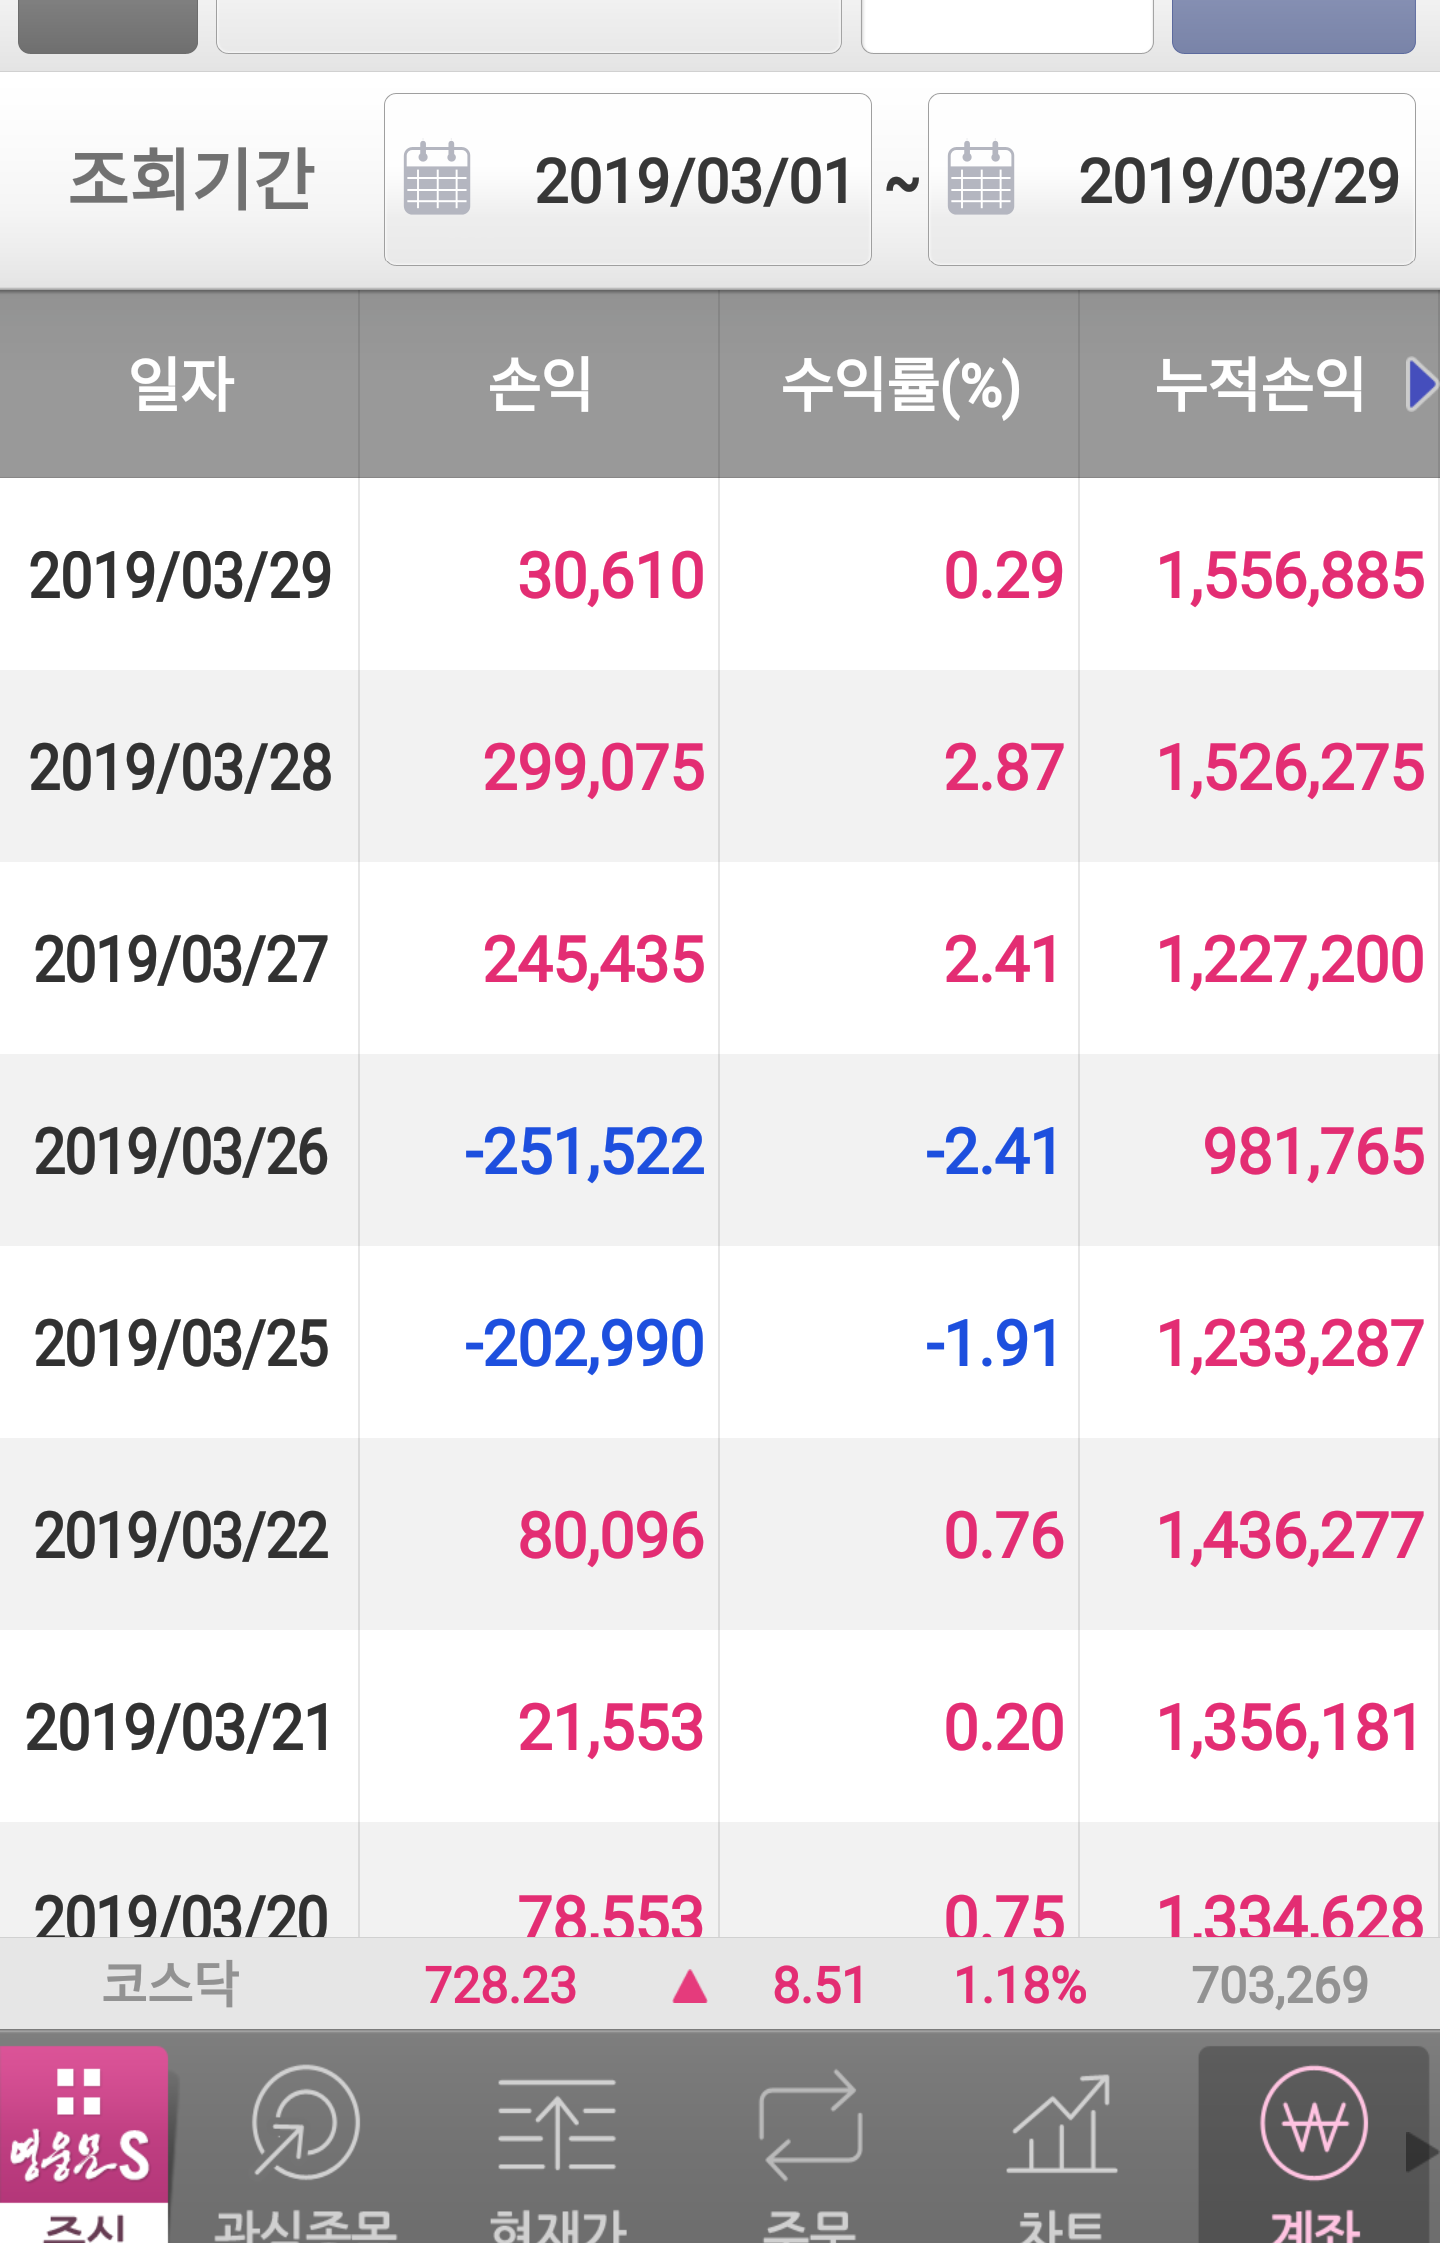Open the end date calendar icon
The width and height of the screenshot is (1440, 2243).
tap(980, 179)
